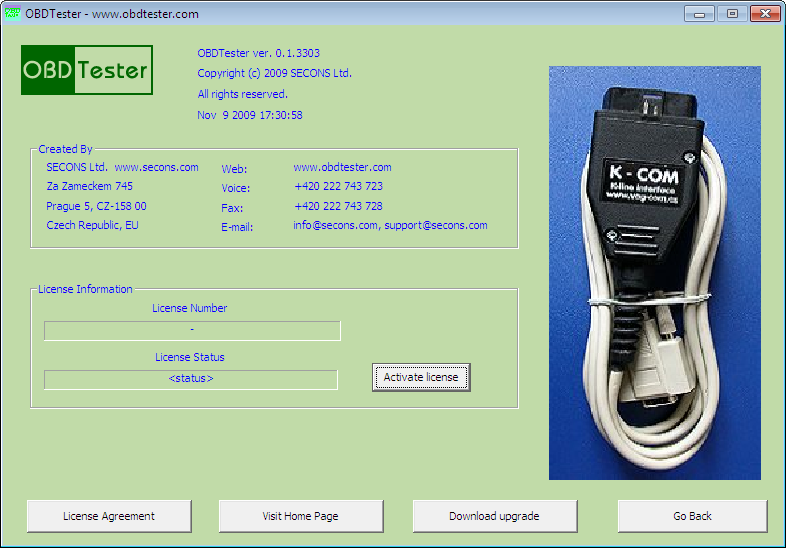Click fax number '+420 222 743 728'

pyautogui.click(x=338, y=206)
